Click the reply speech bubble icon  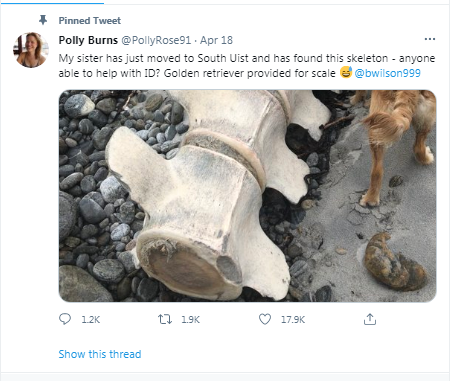(x=65, y=319)
